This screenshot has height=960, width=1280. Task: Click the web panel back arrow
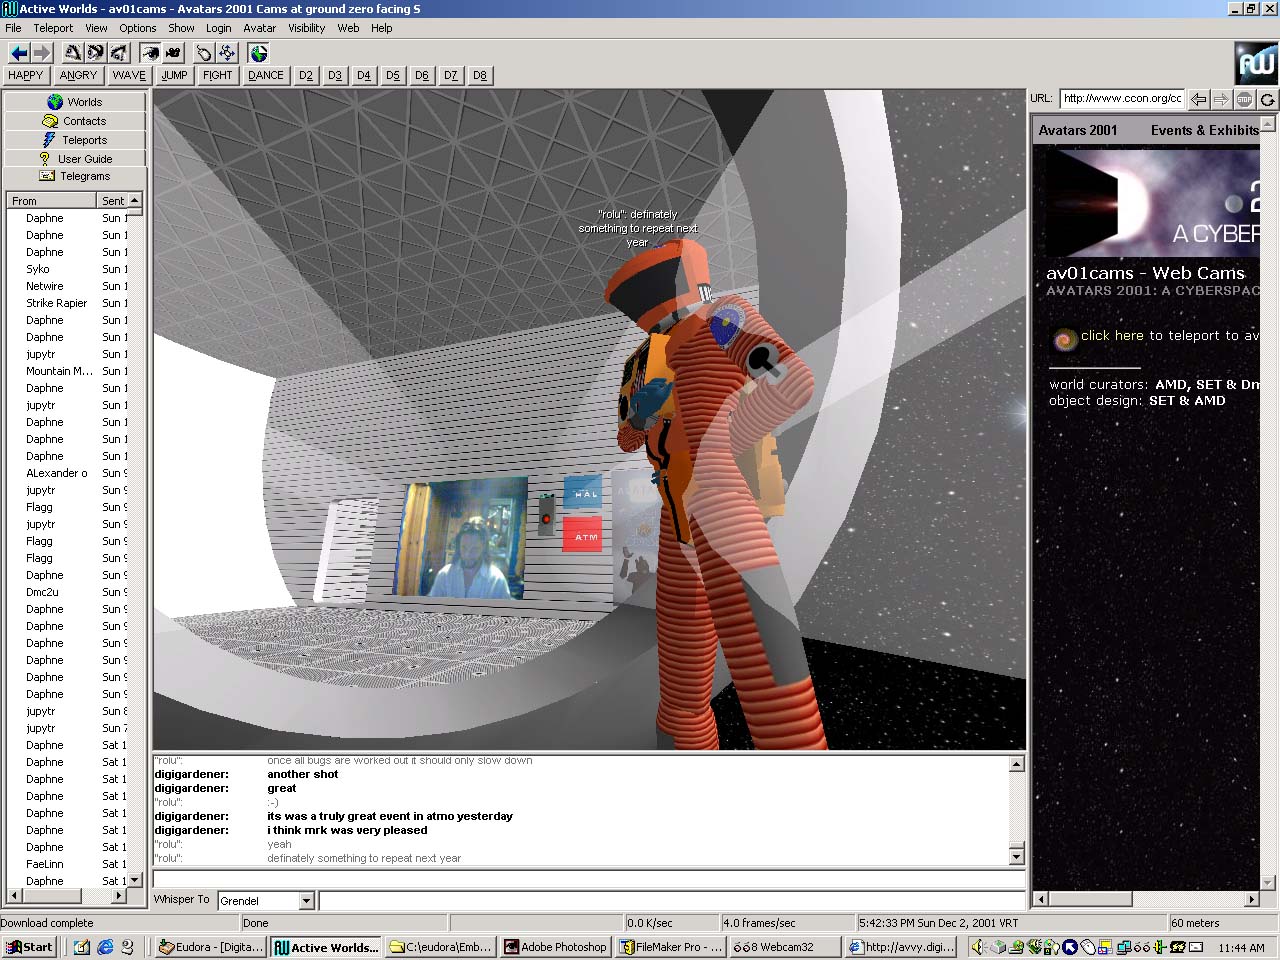point(1198,99)
